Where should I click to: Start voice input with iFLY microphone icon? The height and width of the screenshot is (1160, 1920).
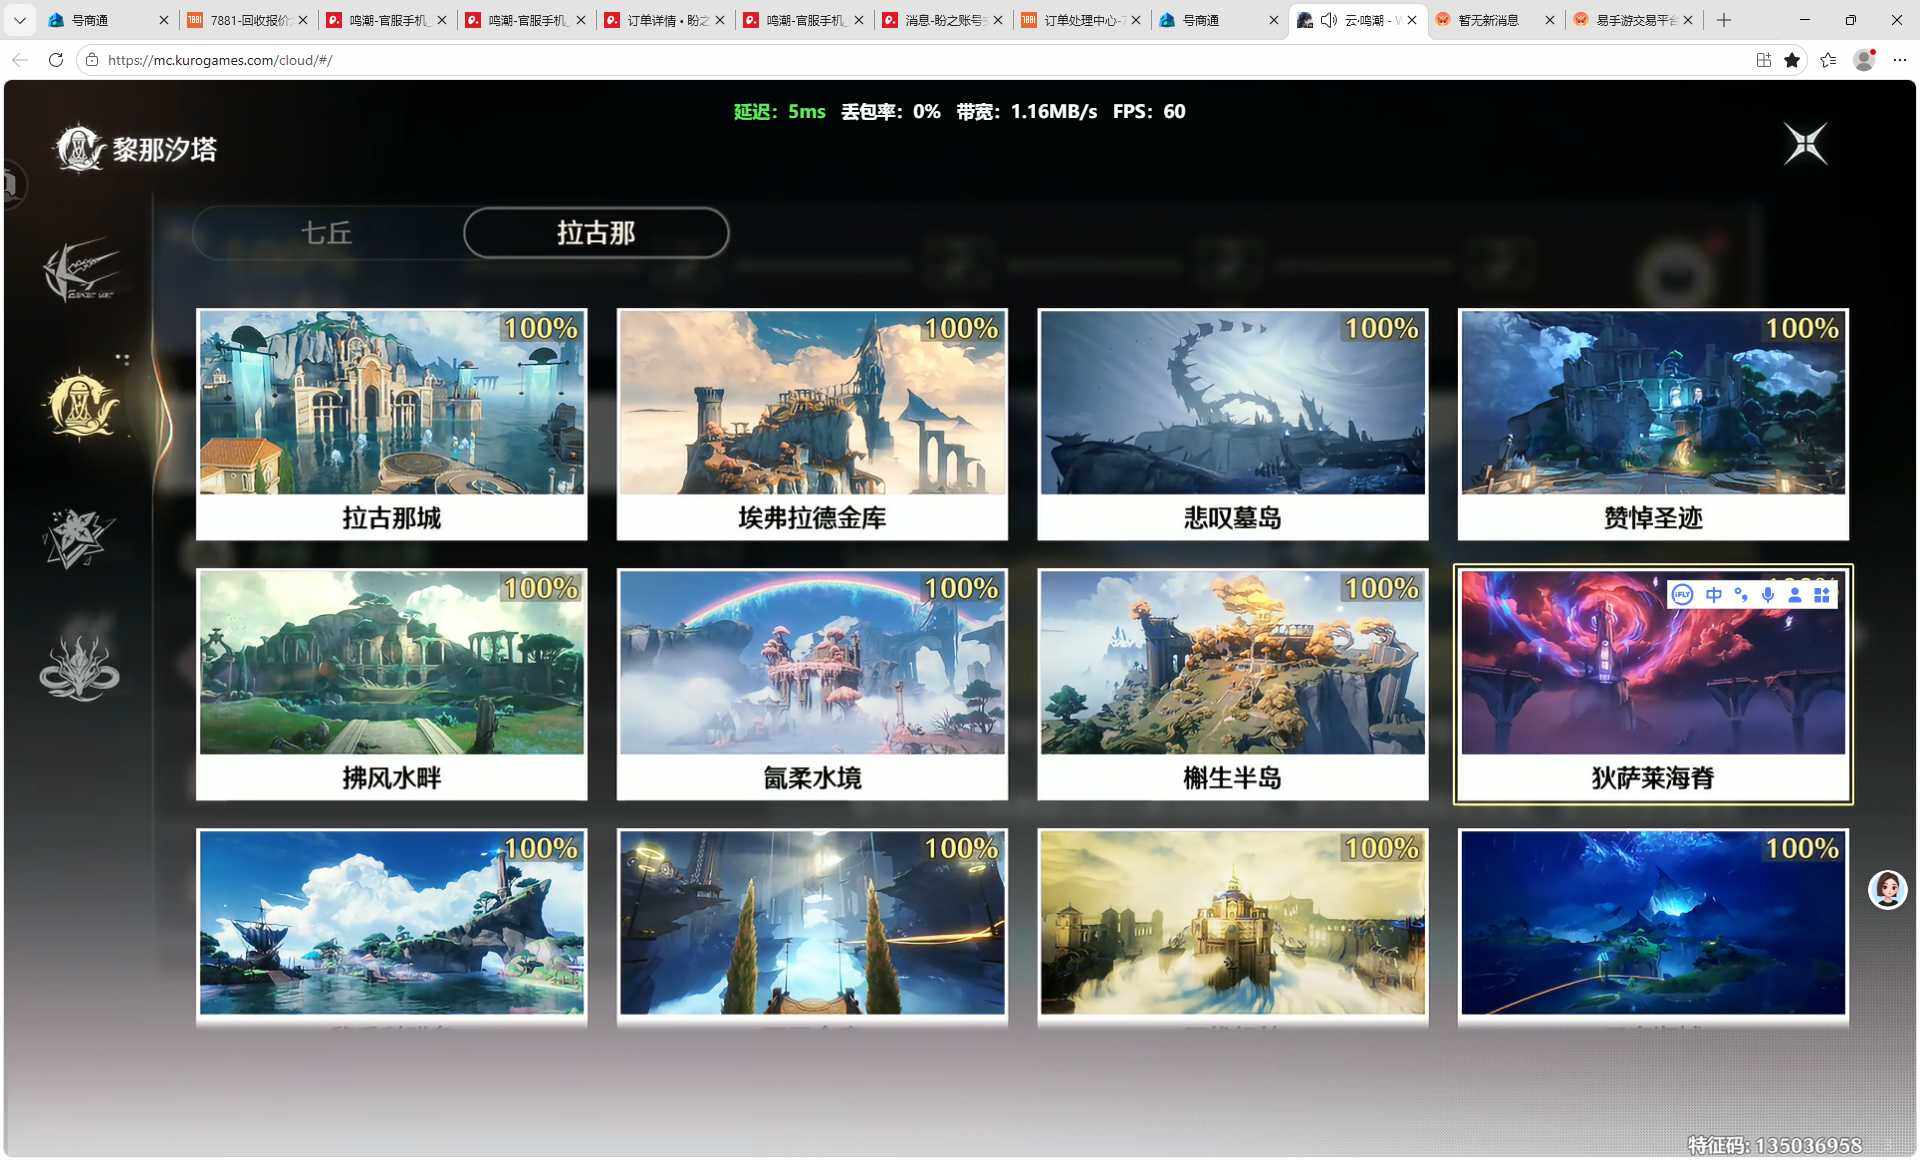pos(1768,595)
